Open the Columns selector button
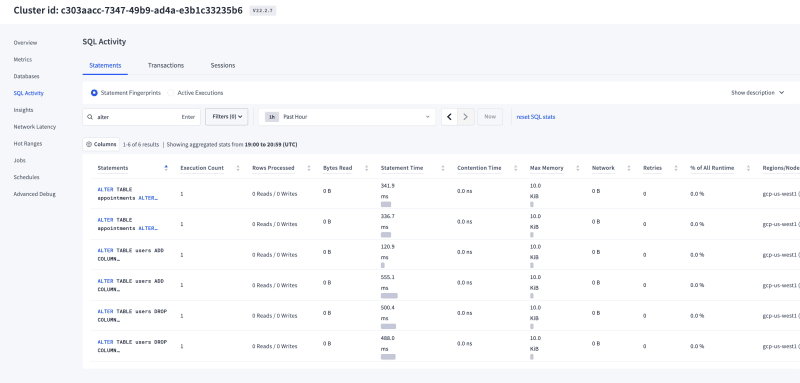Image resolution: width=800 pixels, height=383 pixels. 101,144
